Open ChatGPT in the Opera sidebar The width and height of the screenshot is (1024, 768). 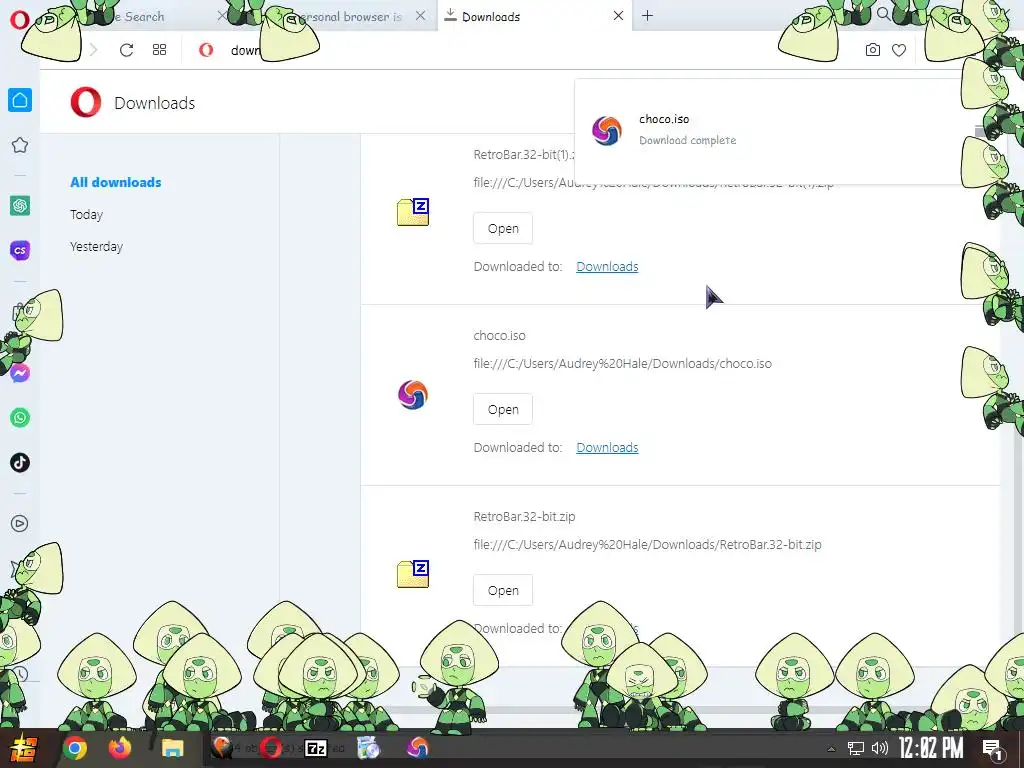point(20,206)
